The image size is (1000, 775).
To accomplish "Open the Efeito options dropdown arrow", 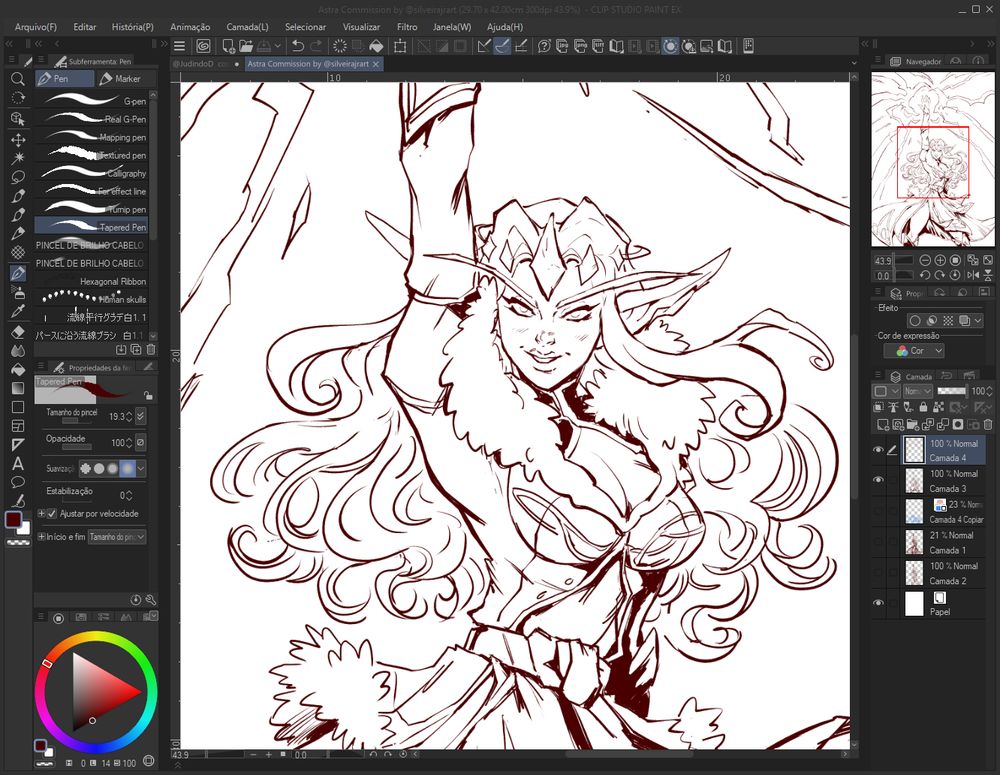I will coord(978,321).
